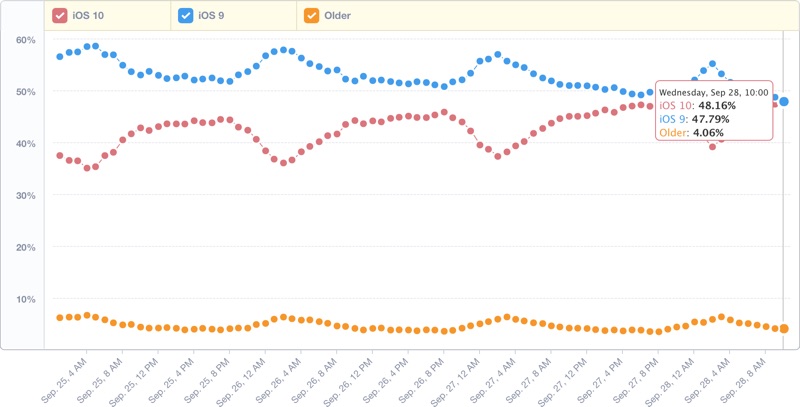Disable the Older series checkbox

[311, 16]
